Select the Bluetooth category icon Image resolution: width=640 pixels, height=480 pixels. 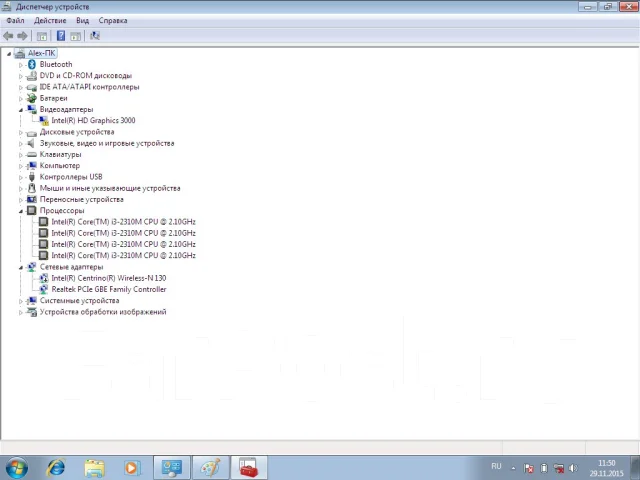click(32, 64)
